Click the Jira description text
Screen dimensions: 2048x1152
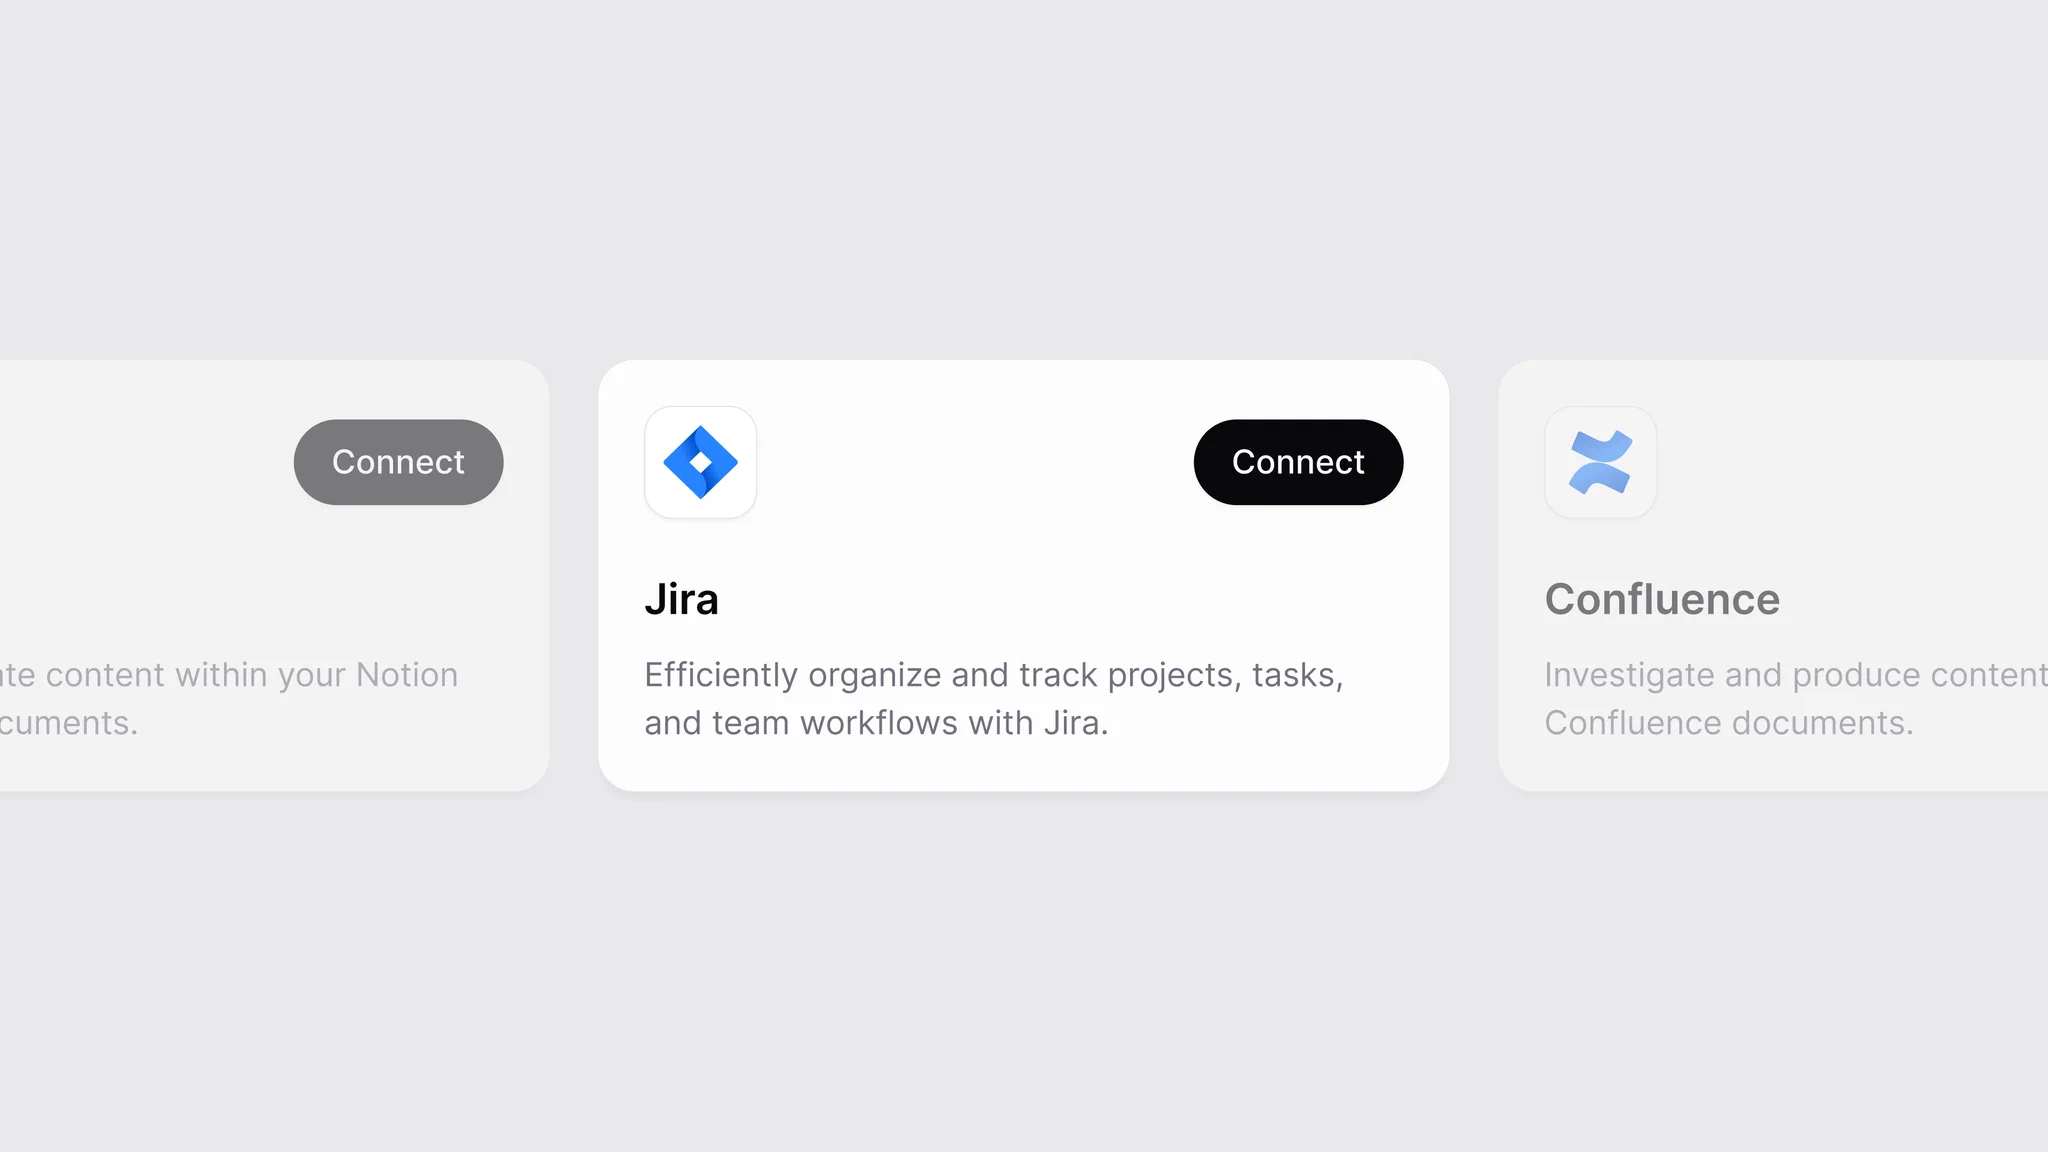994,698
